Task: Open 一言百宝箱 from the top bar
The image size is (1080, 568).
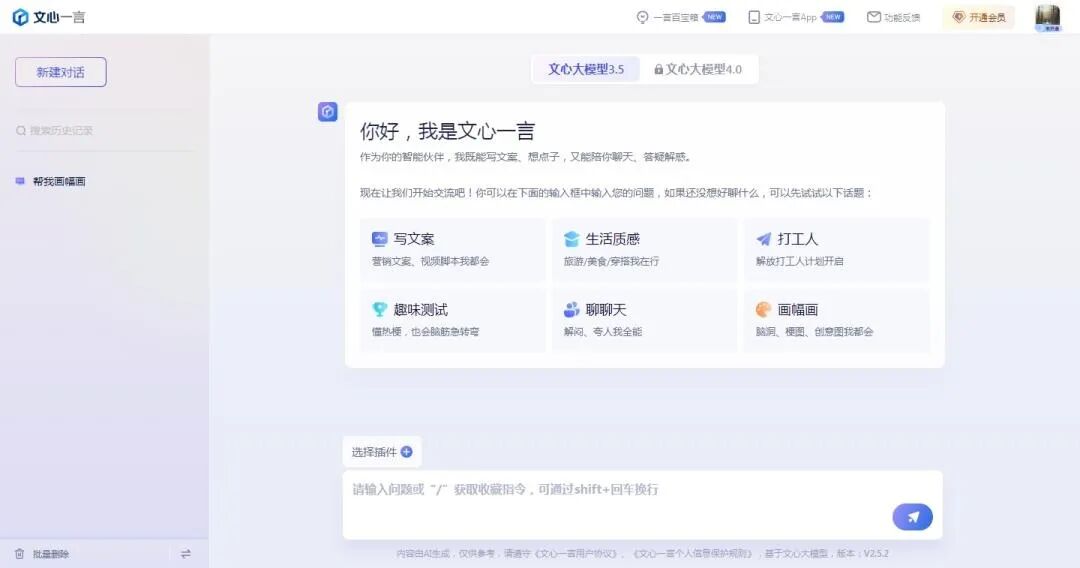Action: click(681, 17)
